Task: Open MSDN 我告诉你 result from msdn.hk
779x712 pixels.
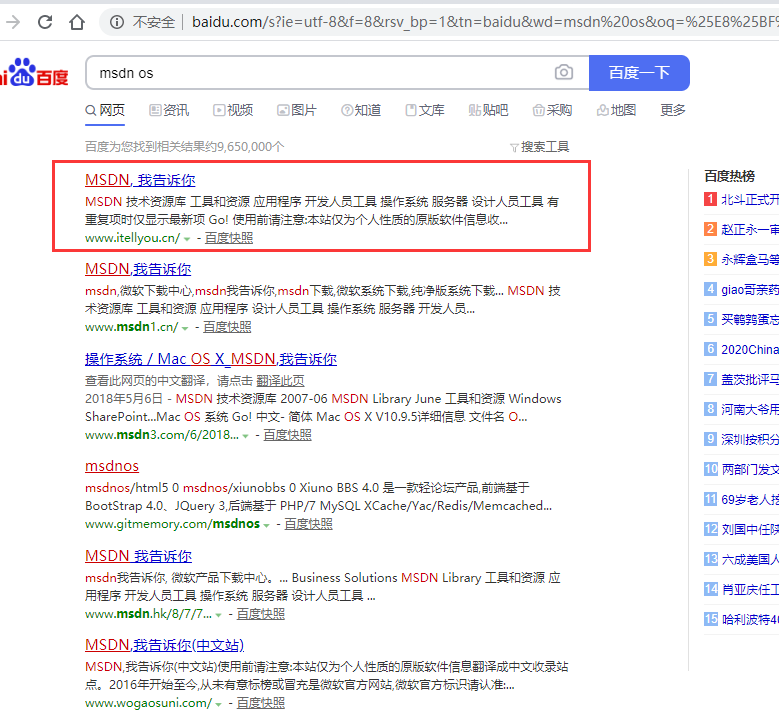Action: pyautogui.click(x=138, y=556)
